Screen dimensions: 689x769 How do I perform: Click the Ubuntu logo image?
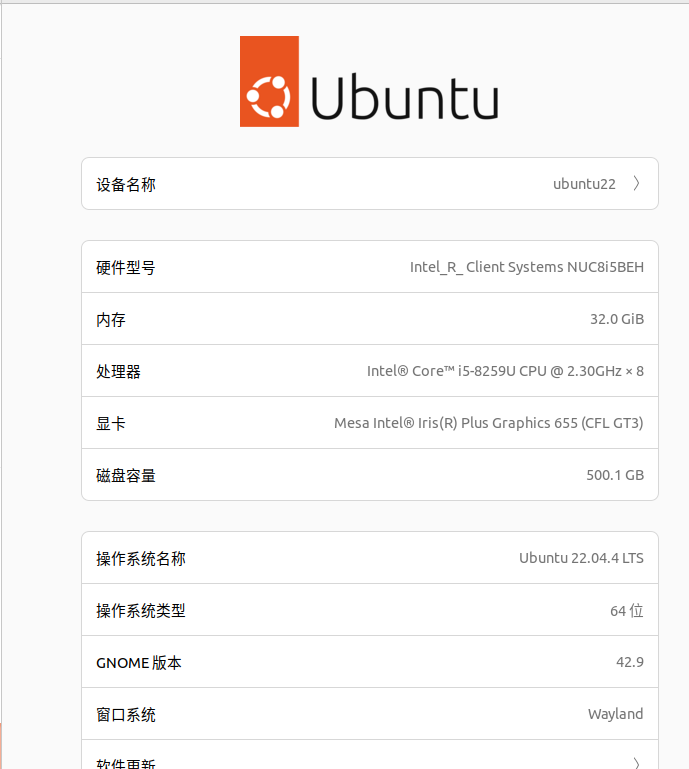point(369,81)
